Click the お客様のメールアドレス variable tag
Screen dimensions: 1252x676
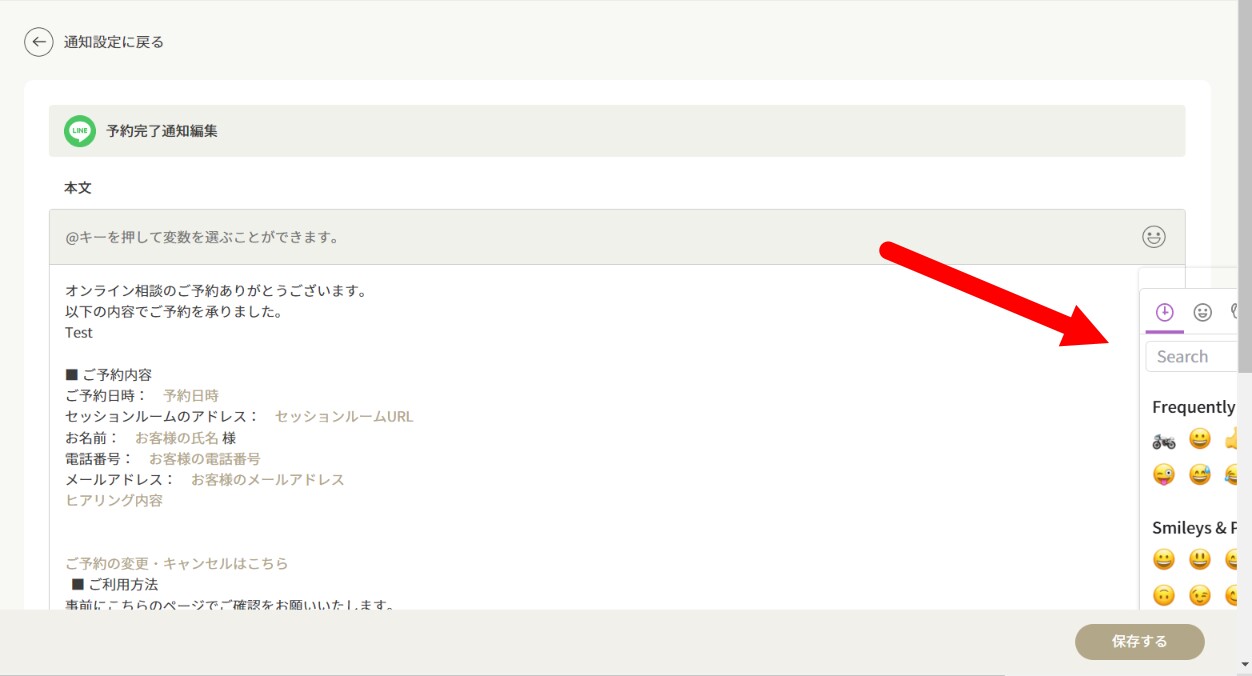point(268,480)
